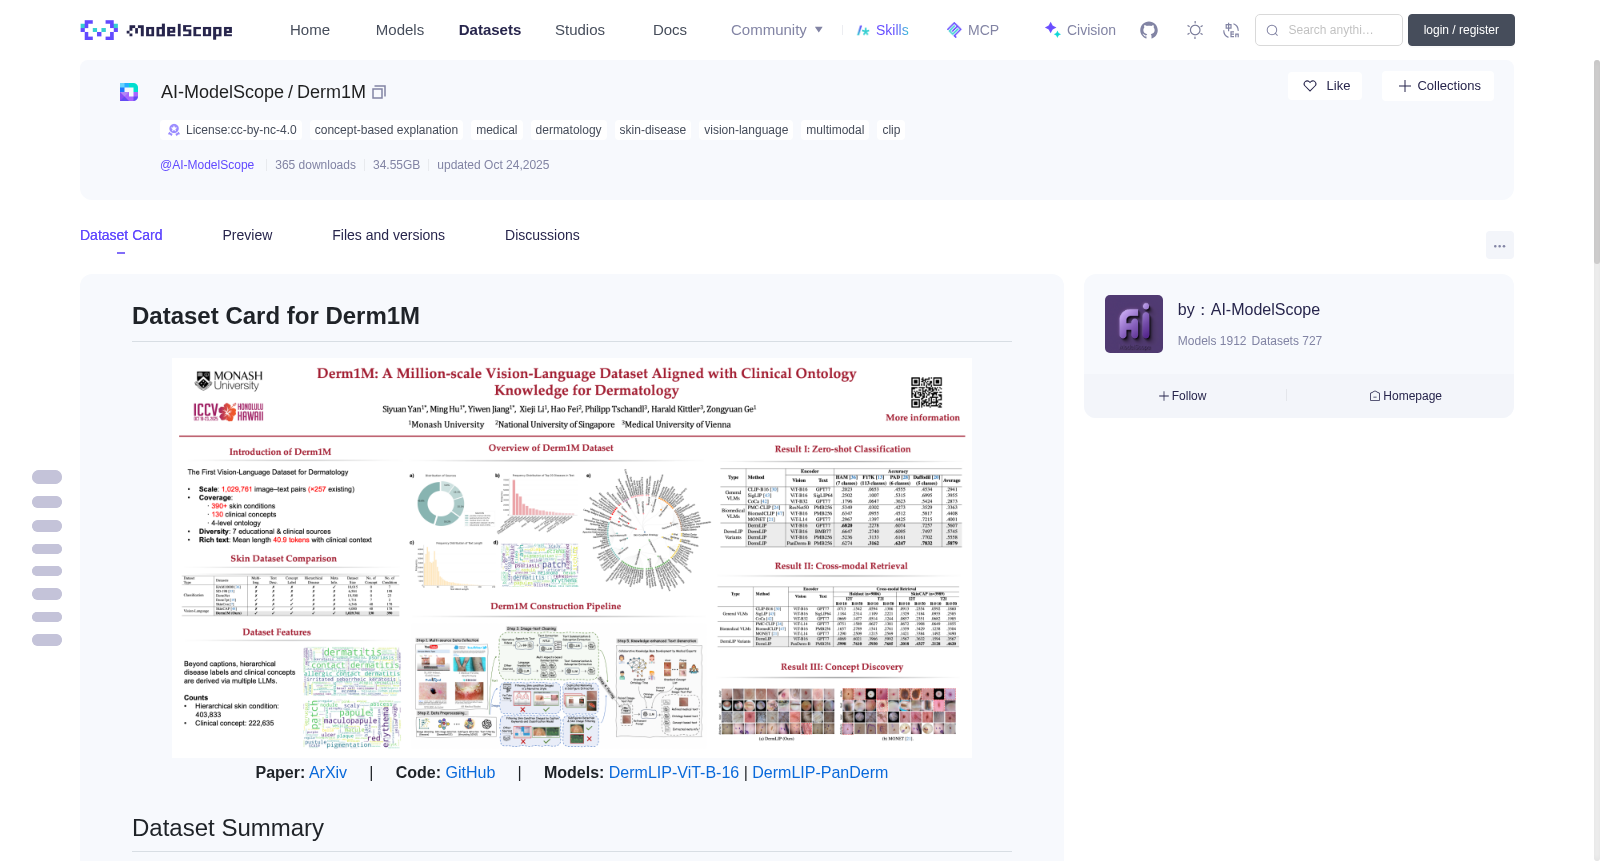The width and height of the screenshot is (1600, 861).
Task: Open the Models section
Action: (400, 30)
